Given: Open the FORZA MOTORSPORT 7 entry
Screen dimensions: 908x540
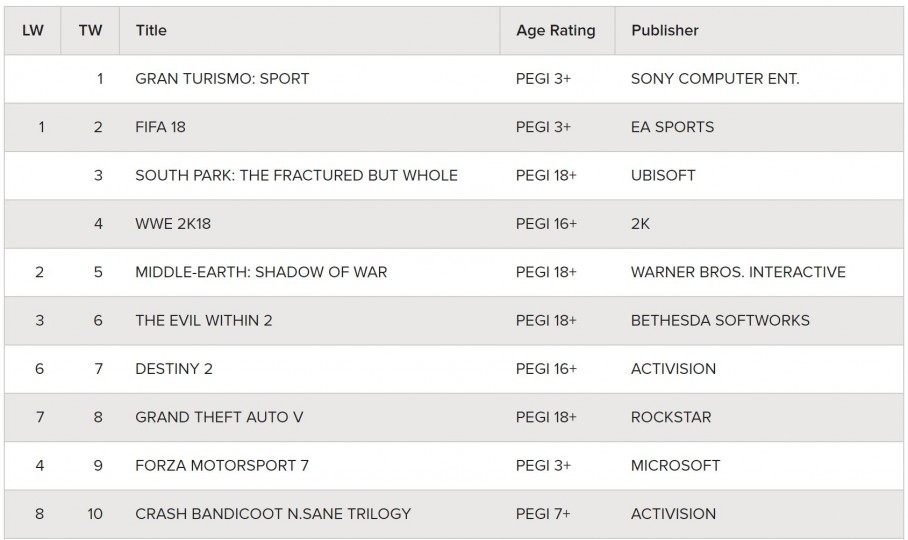Looking at the screenshot, I should pyautogui.click(x=222, y=465).
